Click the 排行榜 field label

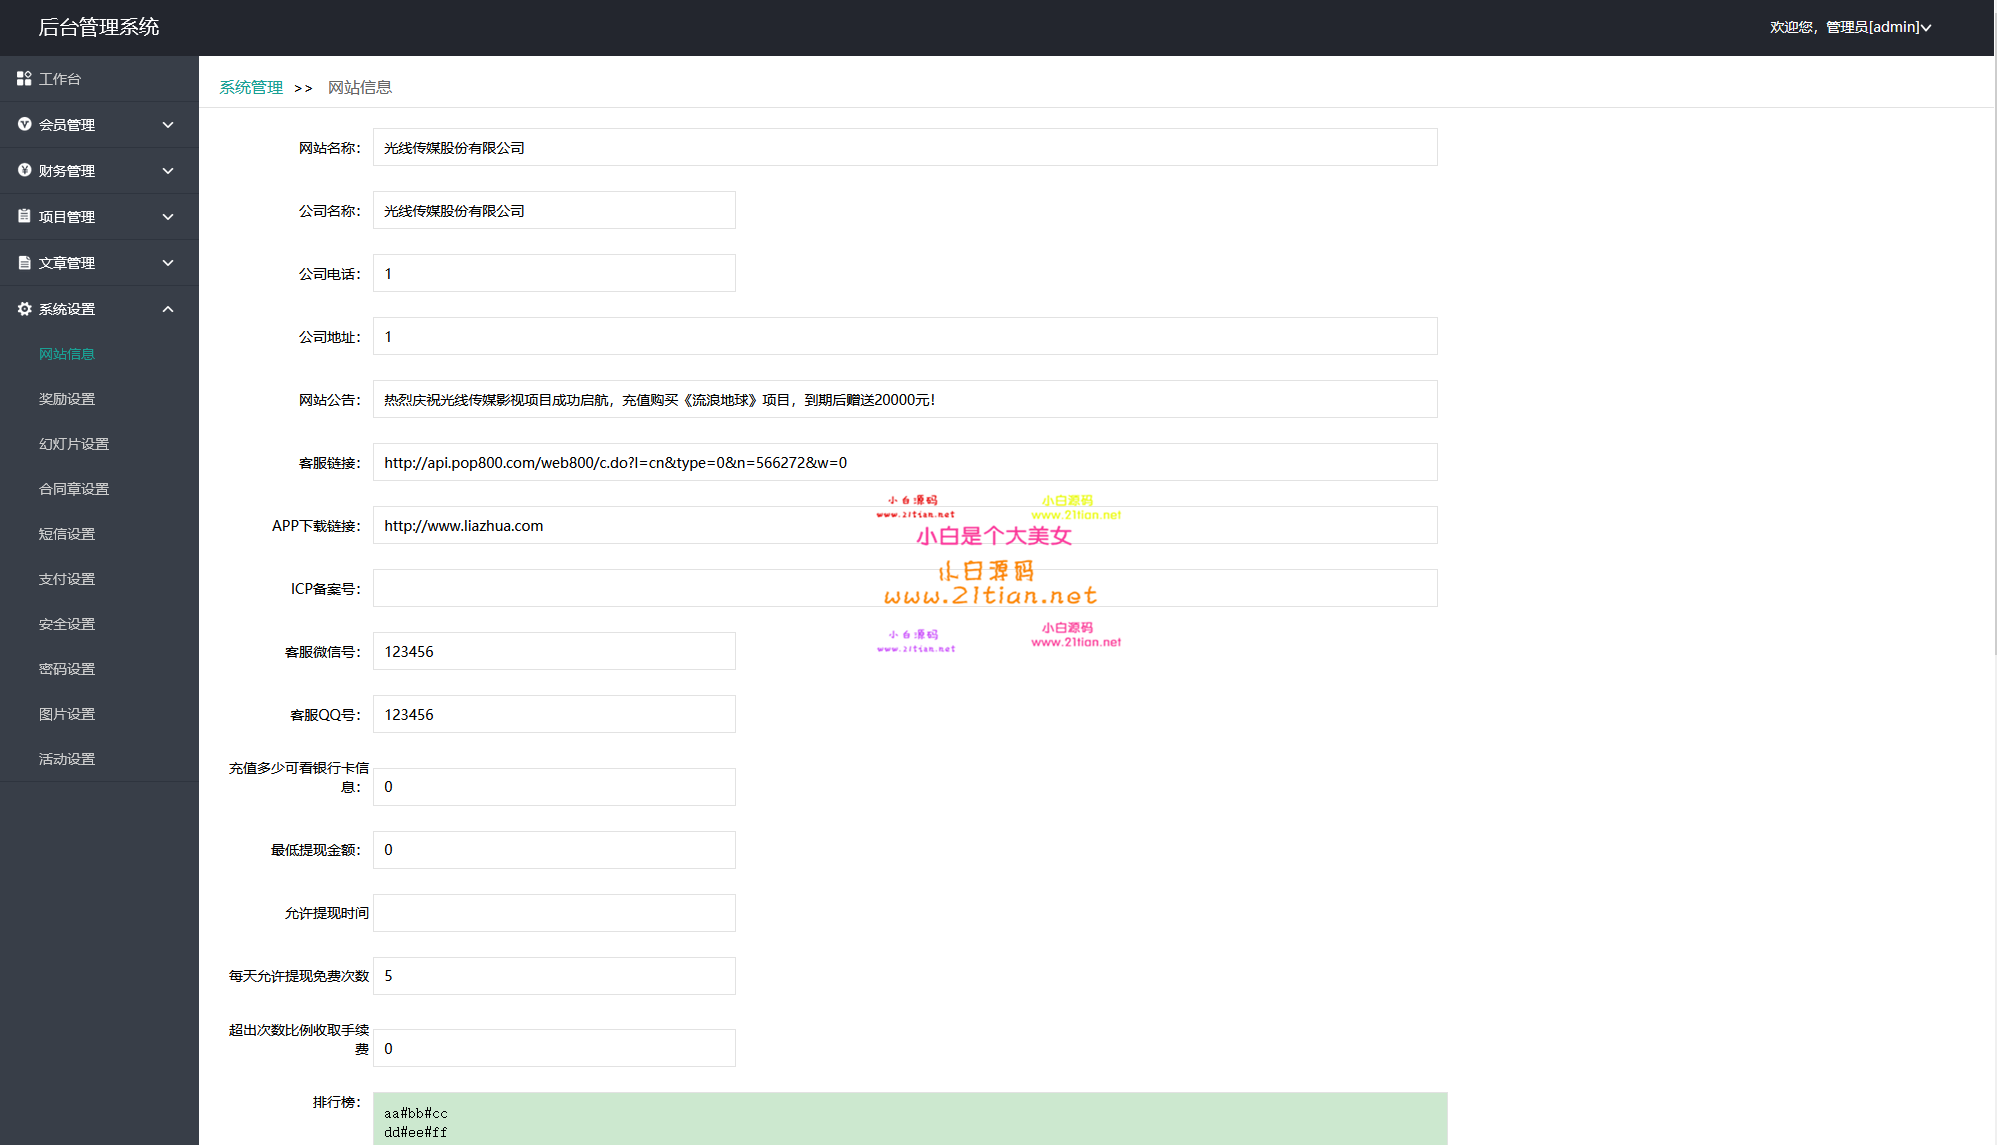(336, 1102)
